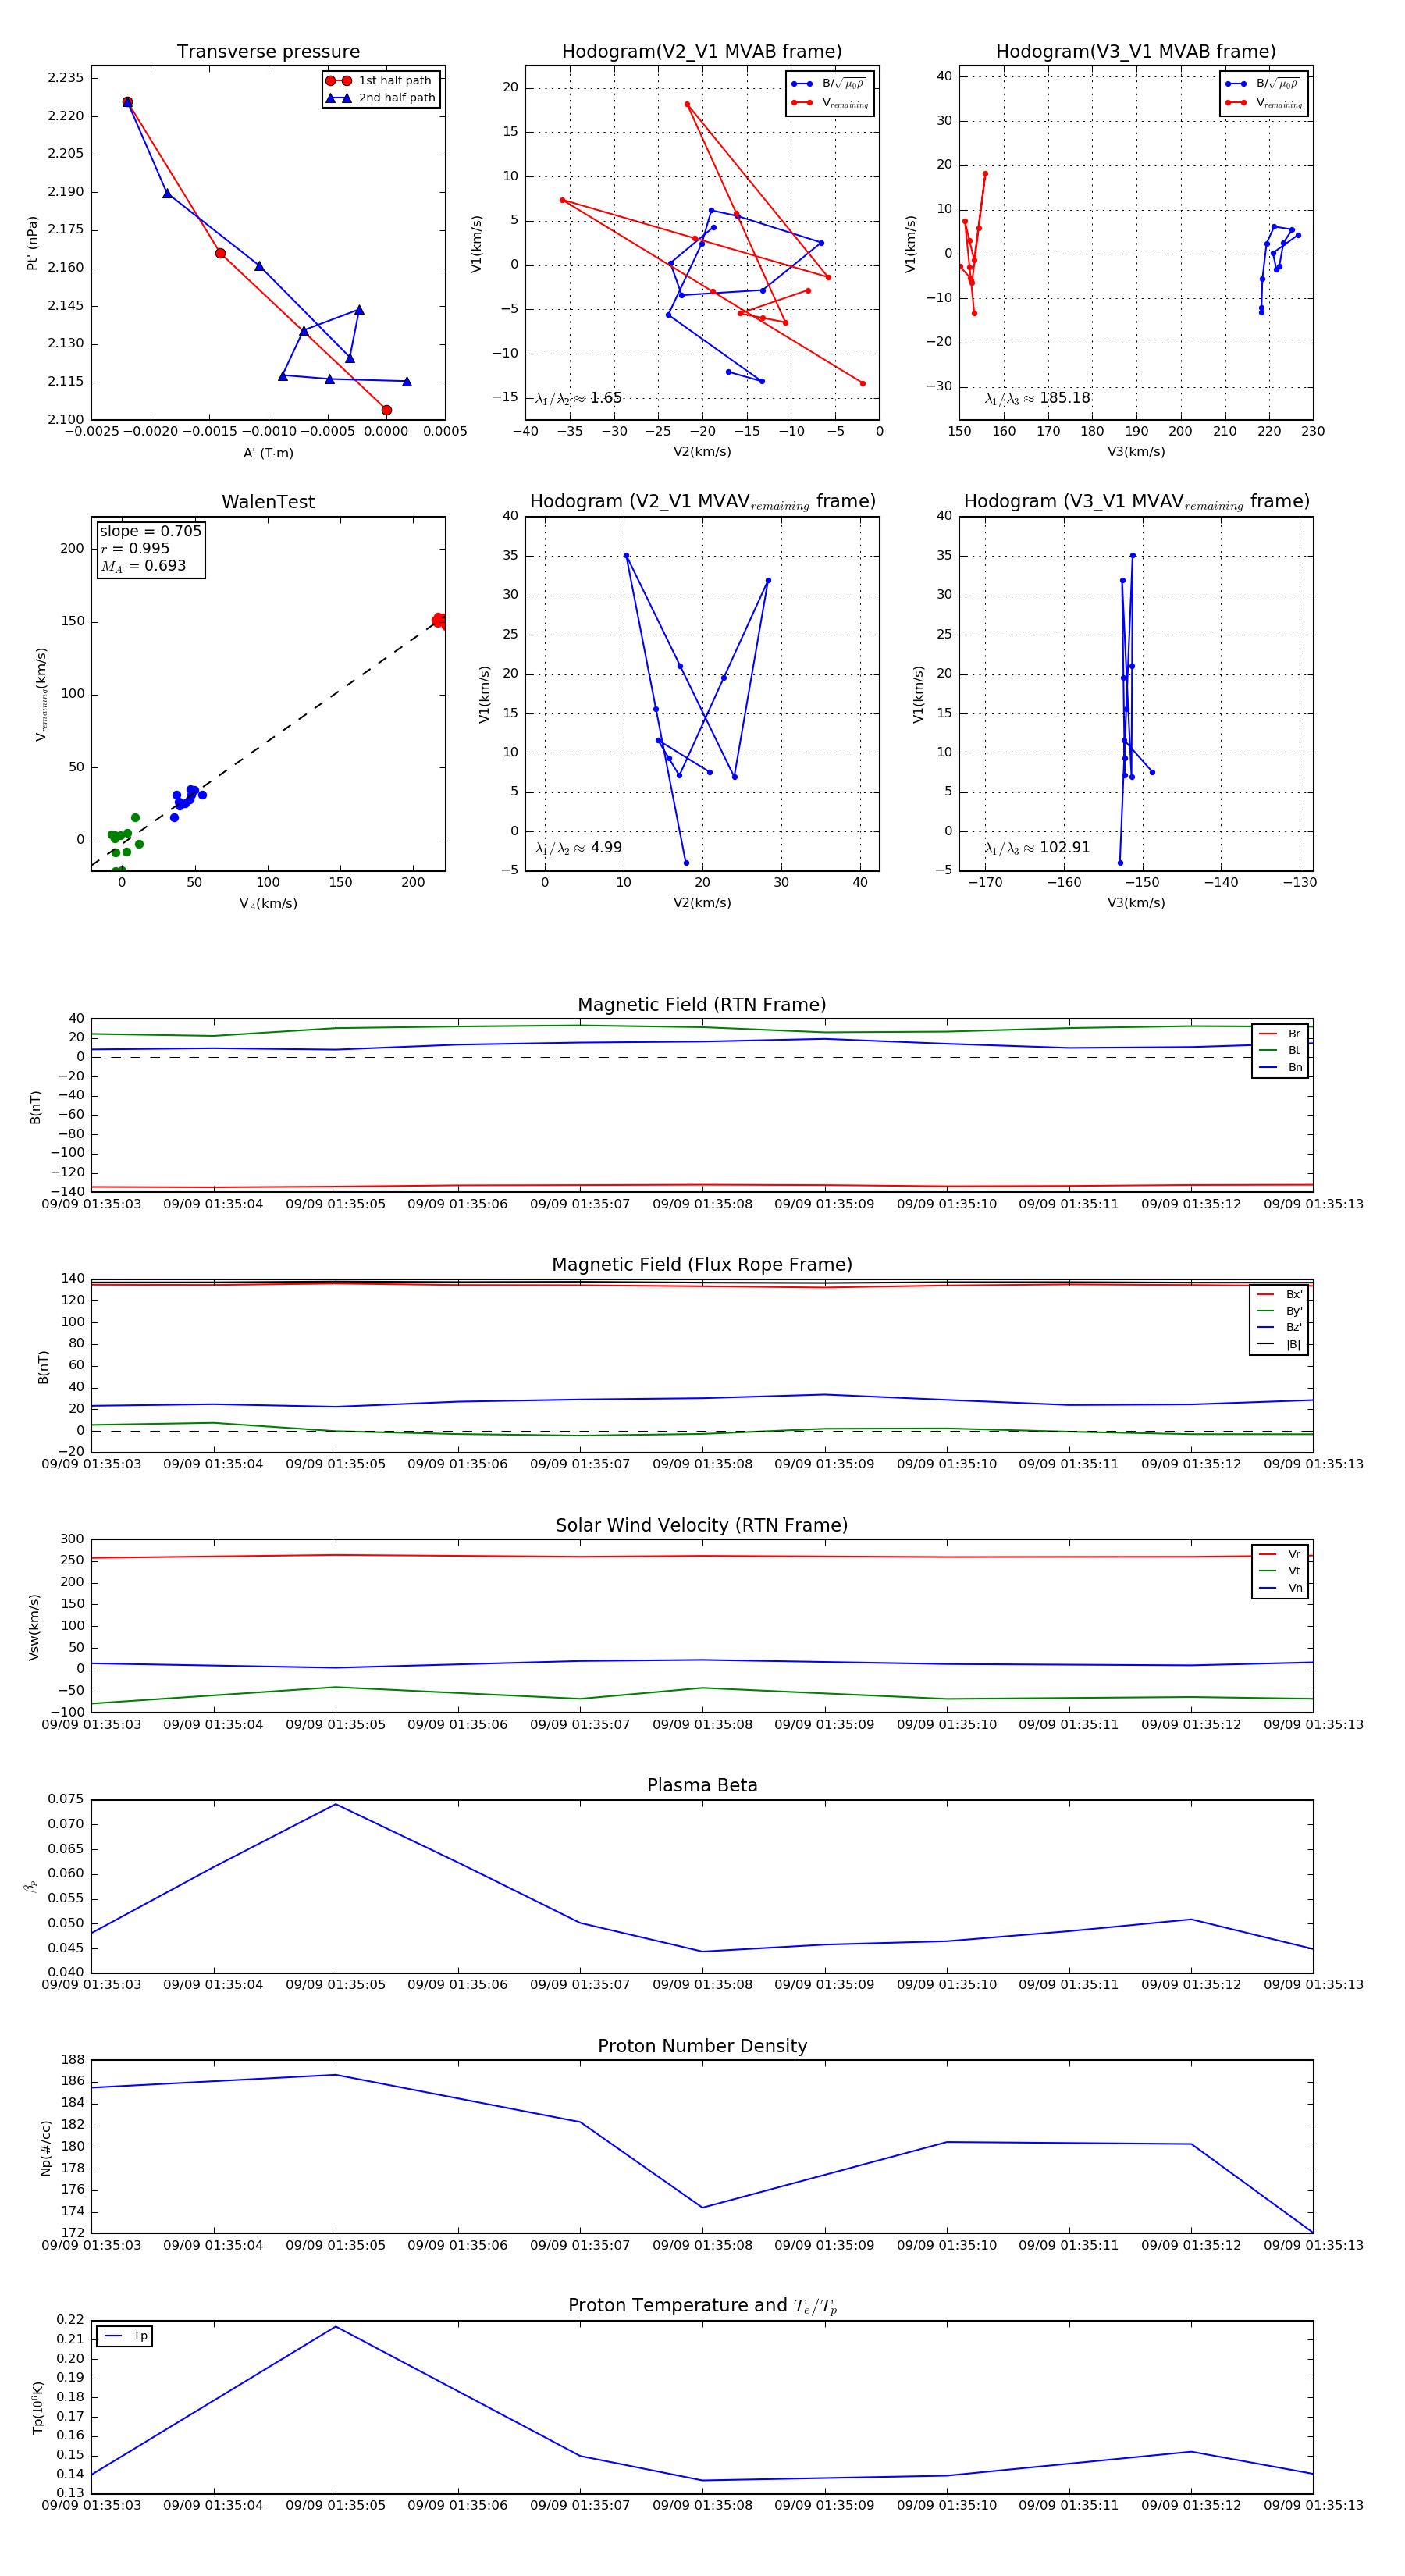The width and height of the screenshot is (1405, 2576).
Task: Click the A' (T·m) x-axis label
Action: pyautogui.click(x=268, y=453)
